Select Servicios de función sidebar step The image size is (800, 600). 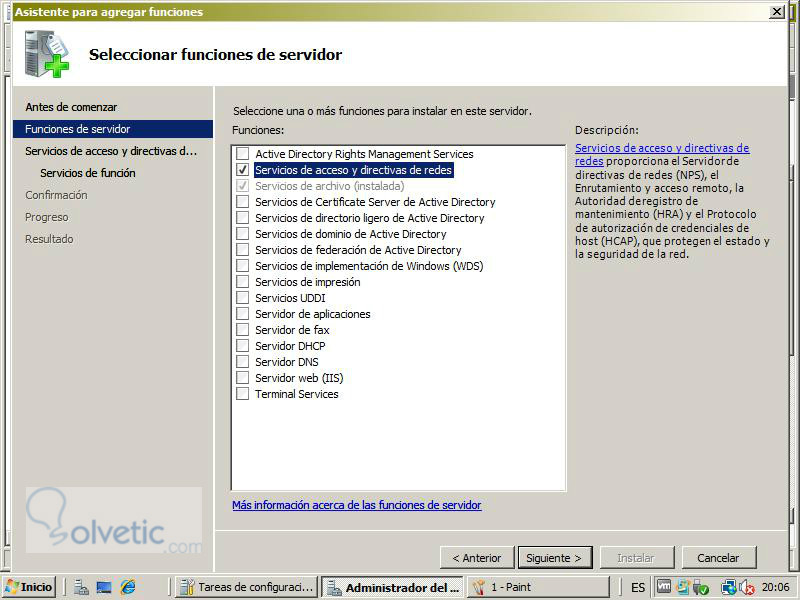(88, 173)
